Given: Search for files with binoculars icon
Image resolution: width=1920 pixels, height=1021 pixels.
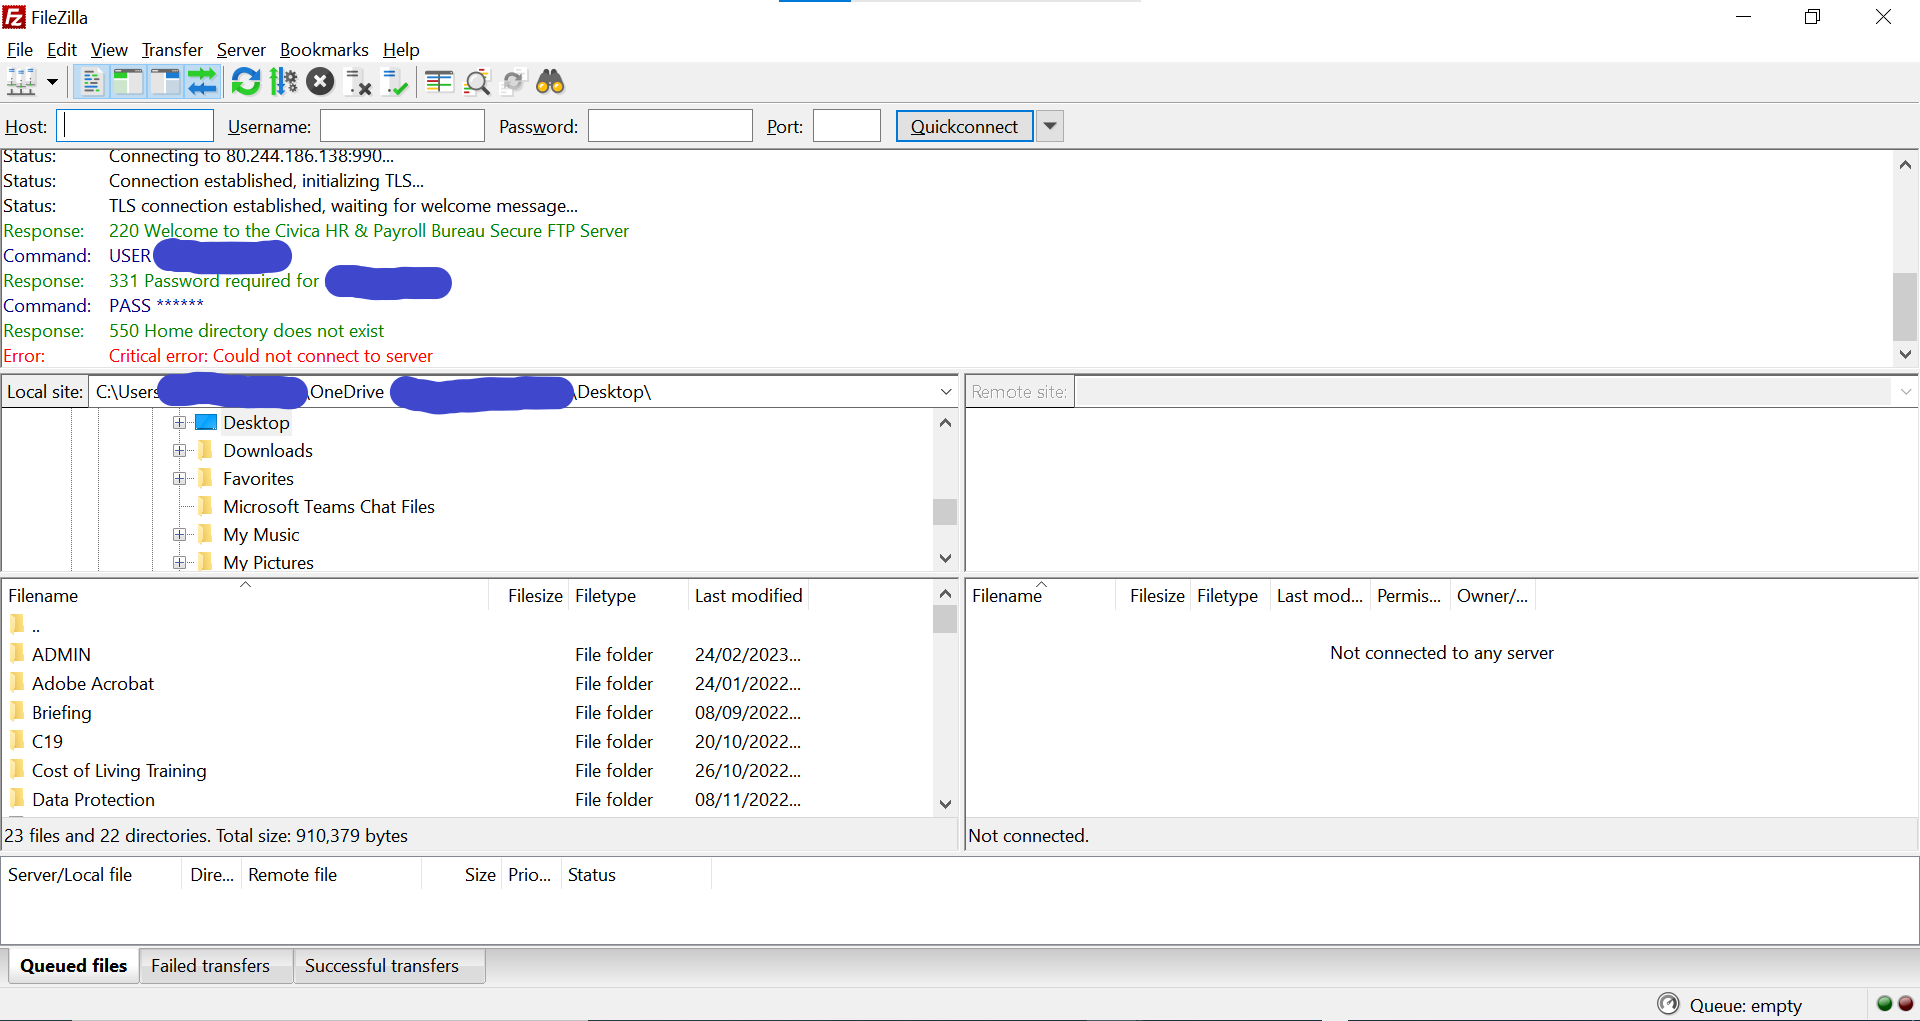Looking at the screenshot, I should 551,82.
